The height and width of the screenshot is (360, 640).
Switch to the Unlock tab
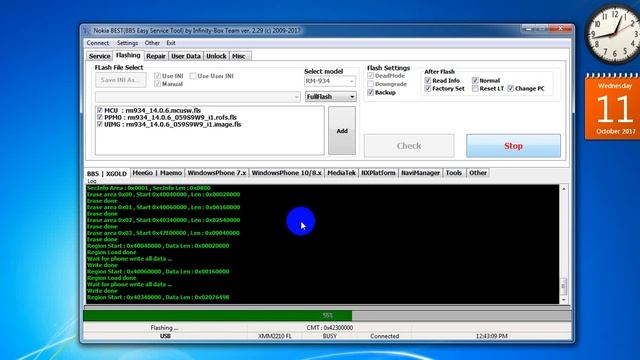(x=216, y=56)
